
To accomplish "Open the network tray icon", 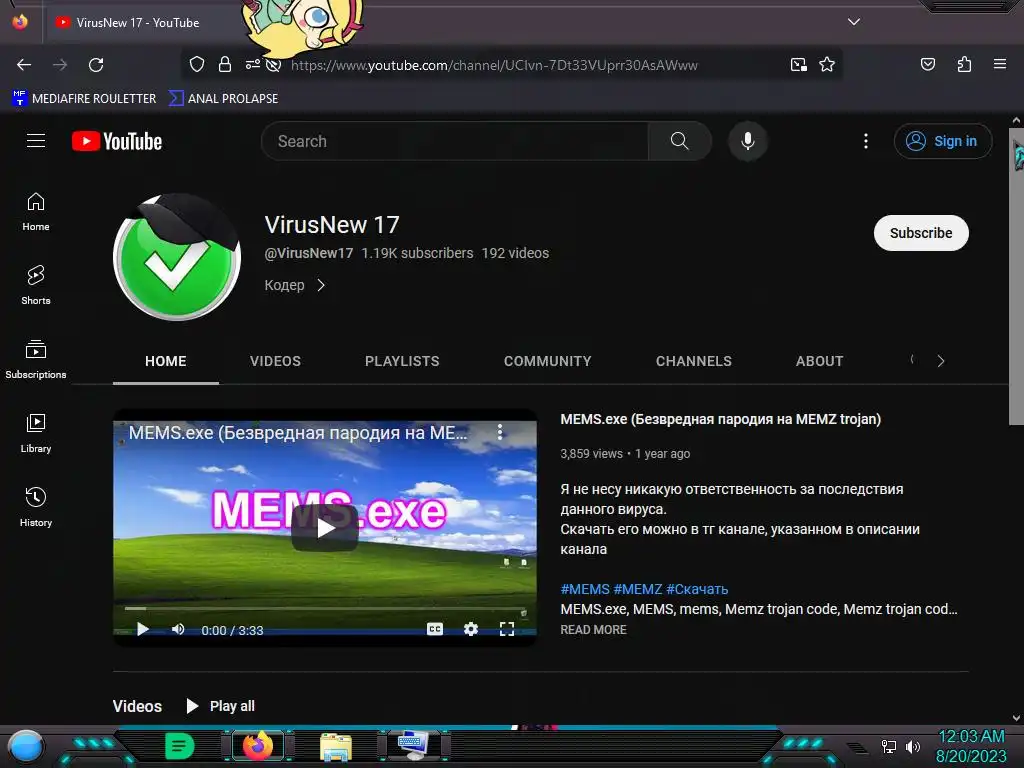I will coord(889,746).
